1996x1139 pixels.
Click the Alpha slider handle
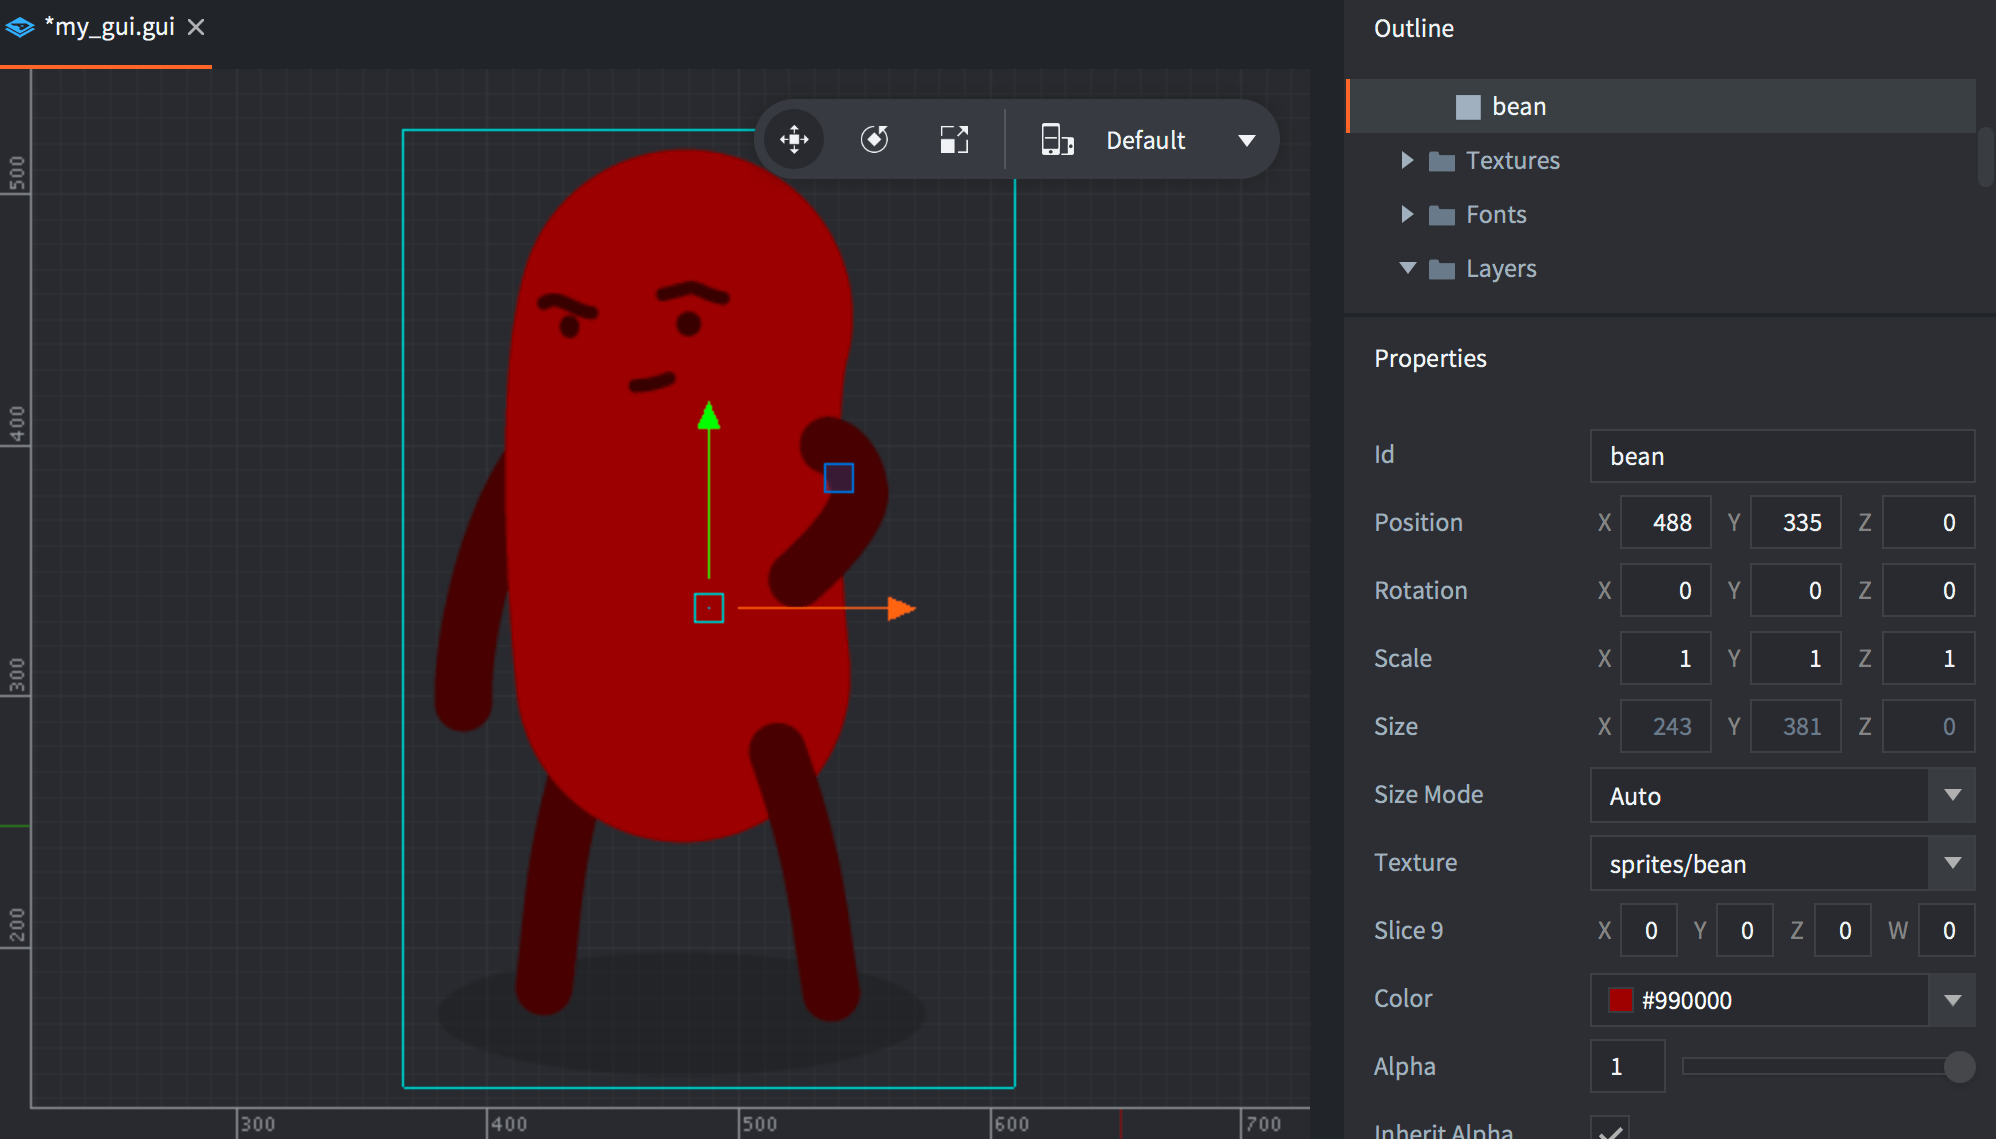tap(1959, 1067)
